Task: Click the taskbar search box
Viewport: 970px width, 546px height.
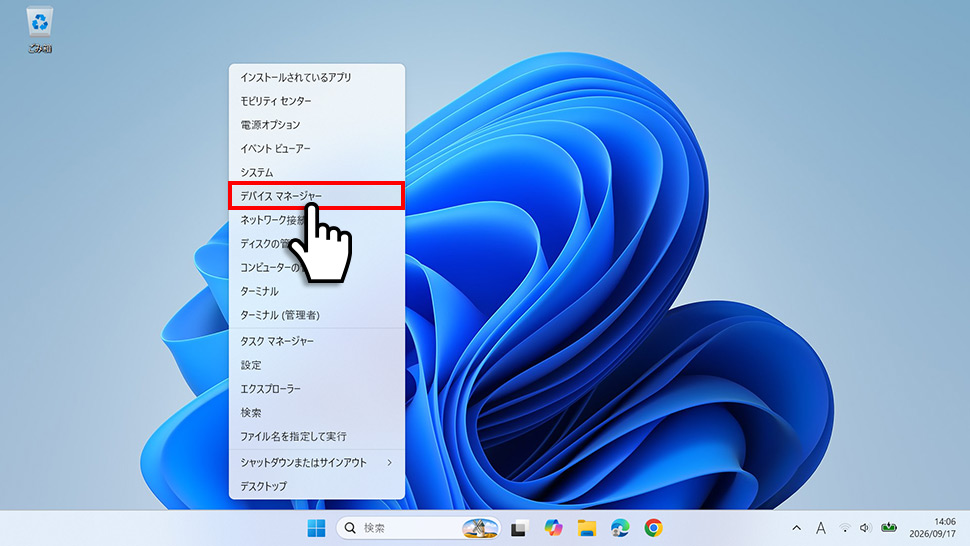Action: (418, 528)
